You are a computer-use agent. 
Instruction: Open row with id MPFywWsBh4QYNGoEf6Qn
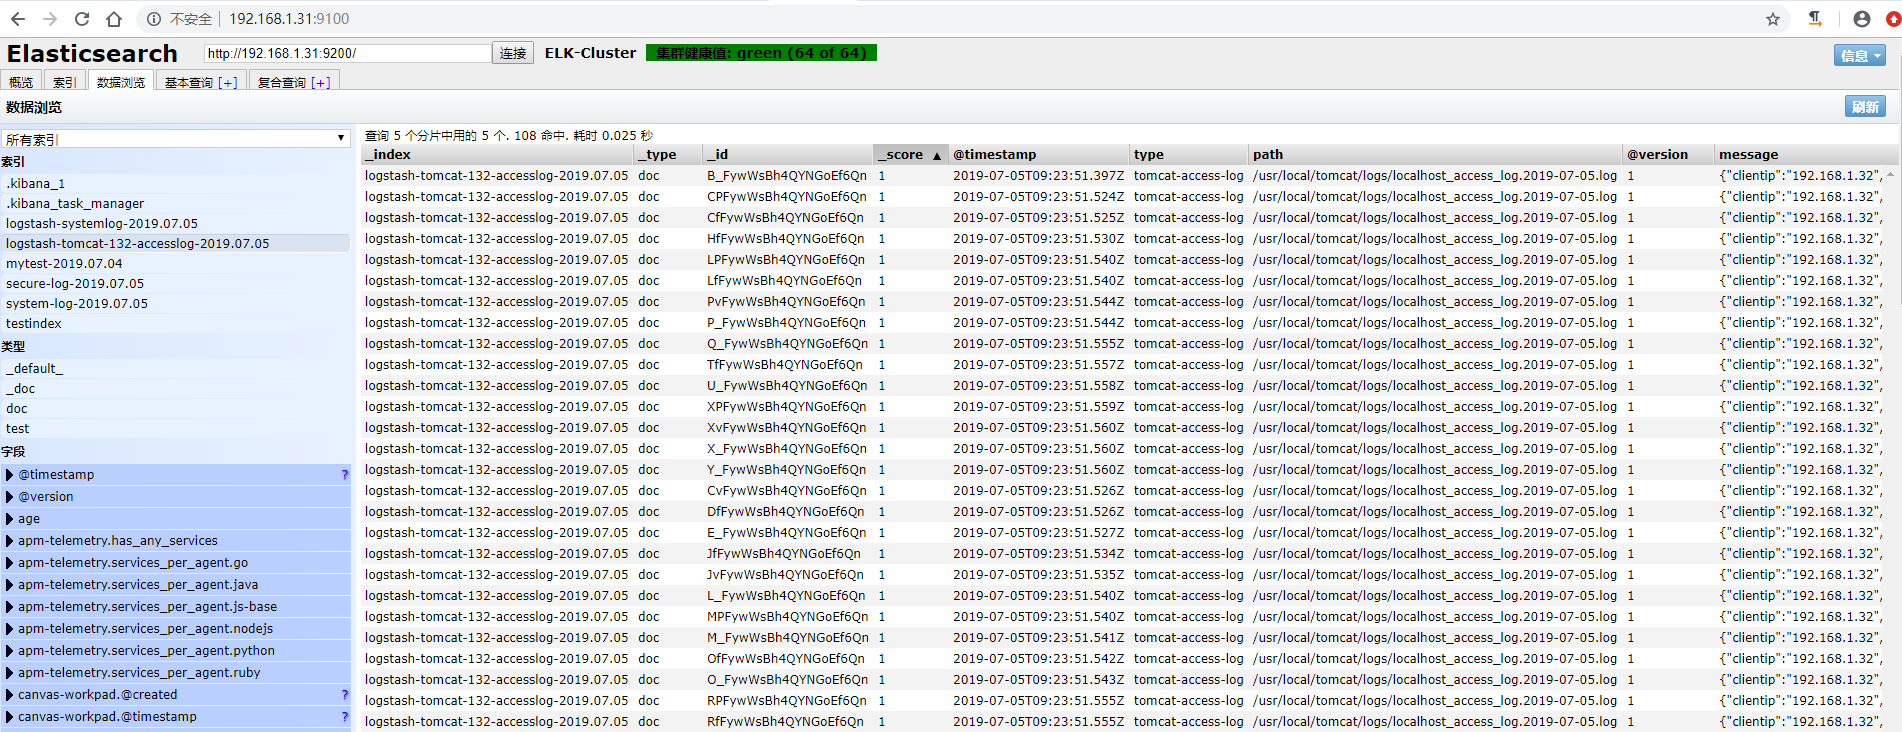click(1123, 617)
